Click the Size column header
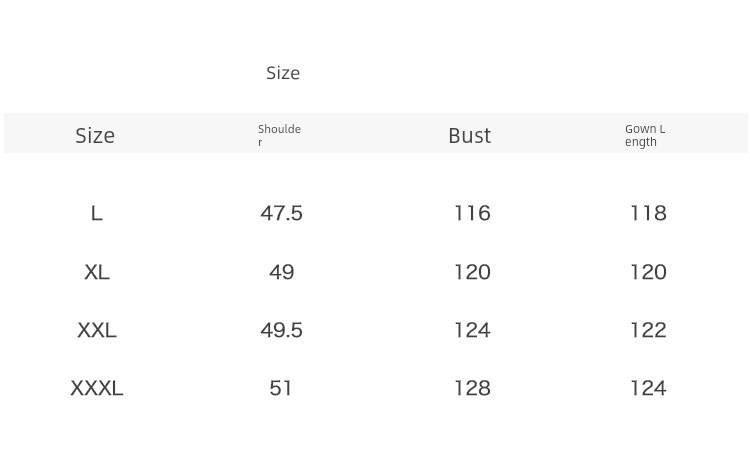Image resolution: width=750 pixels, height=467 pixels. coord(95,136)
